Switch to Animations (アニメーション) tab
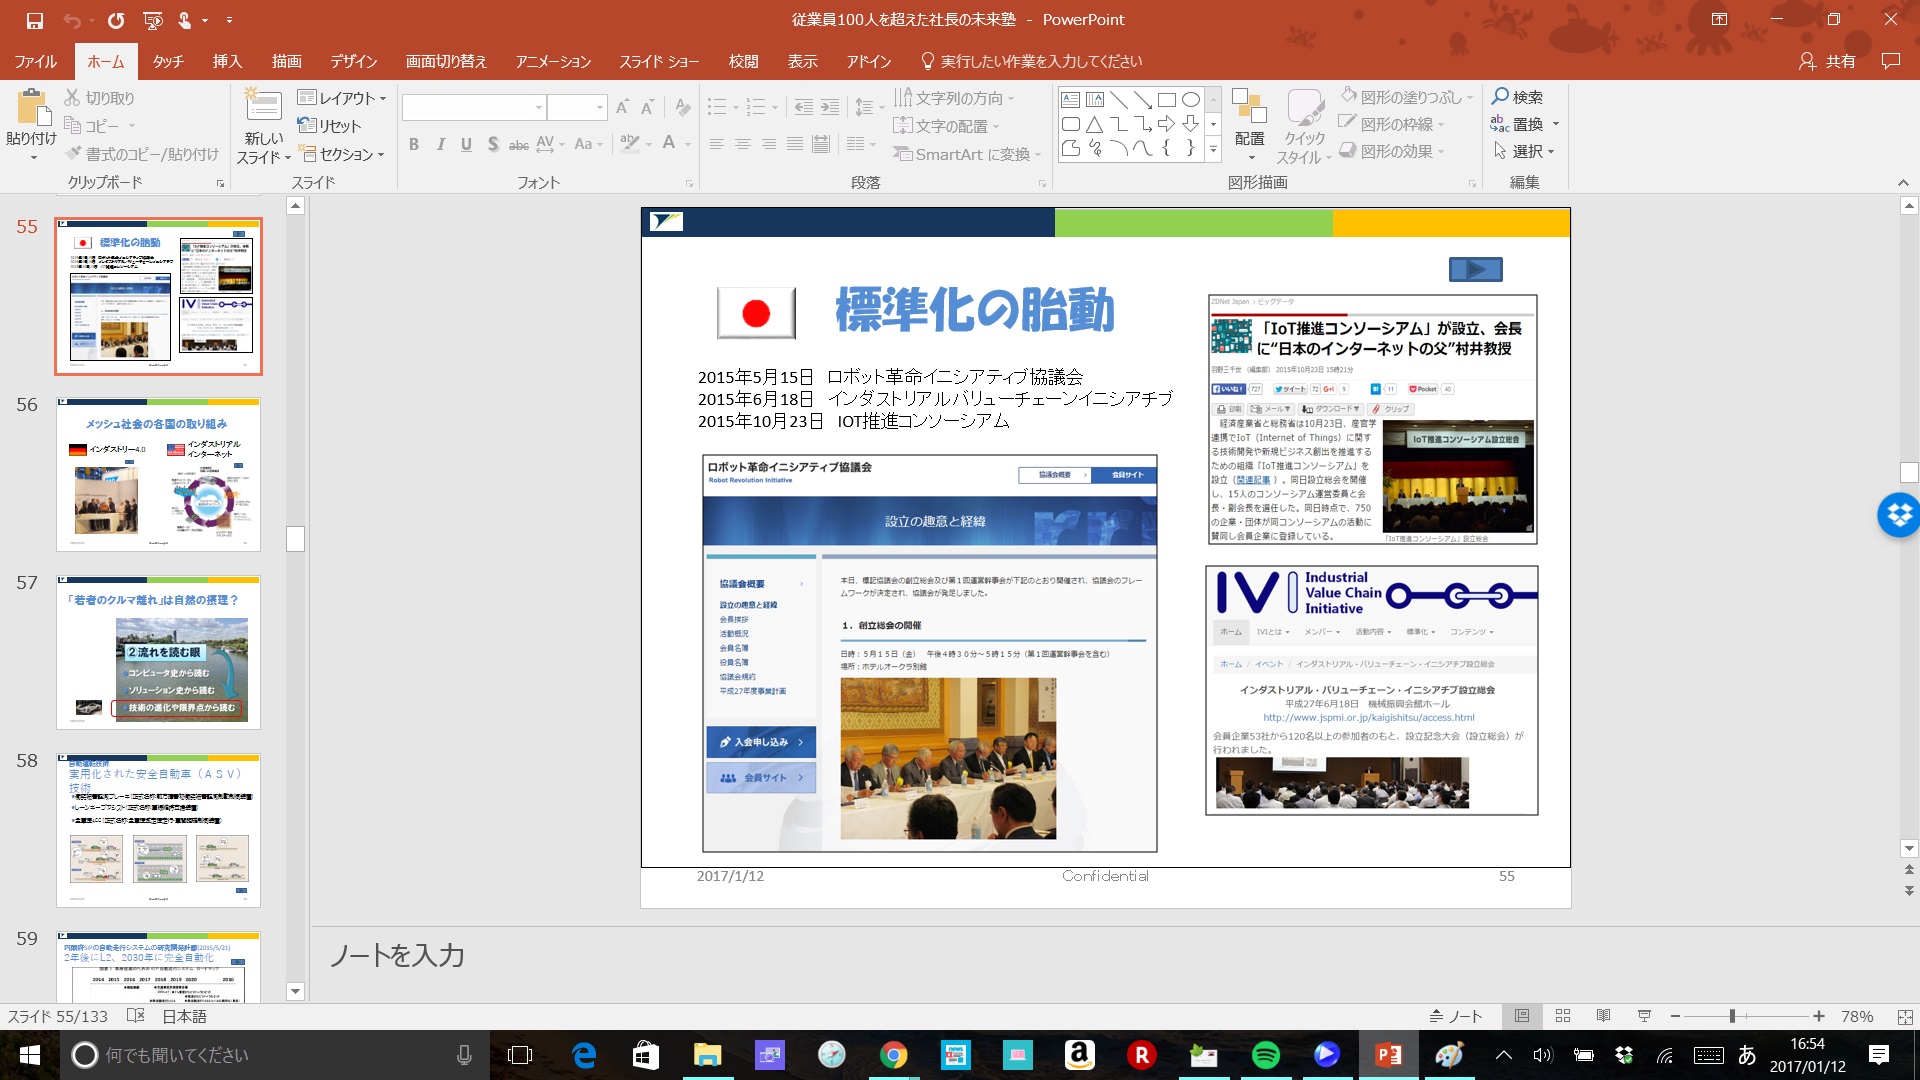 [553, 61]
